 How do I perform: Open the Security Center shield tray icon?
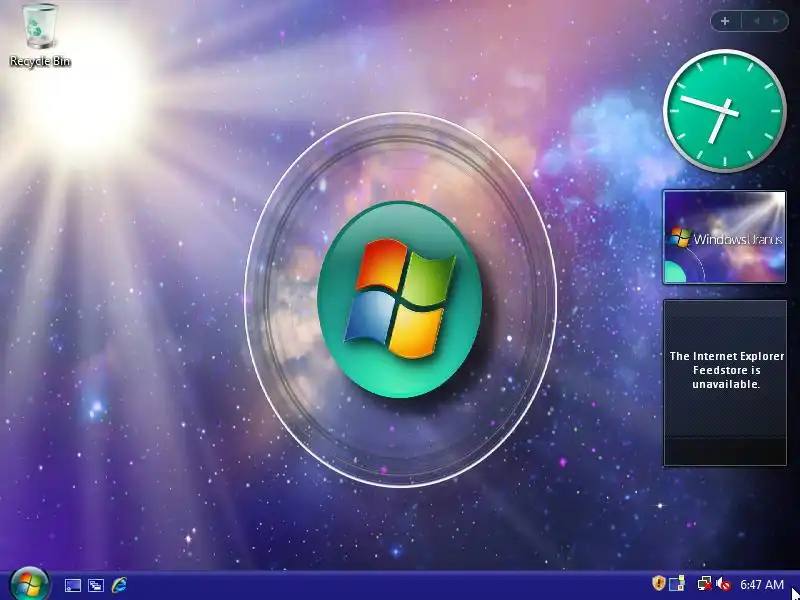(x=658, y=583)
